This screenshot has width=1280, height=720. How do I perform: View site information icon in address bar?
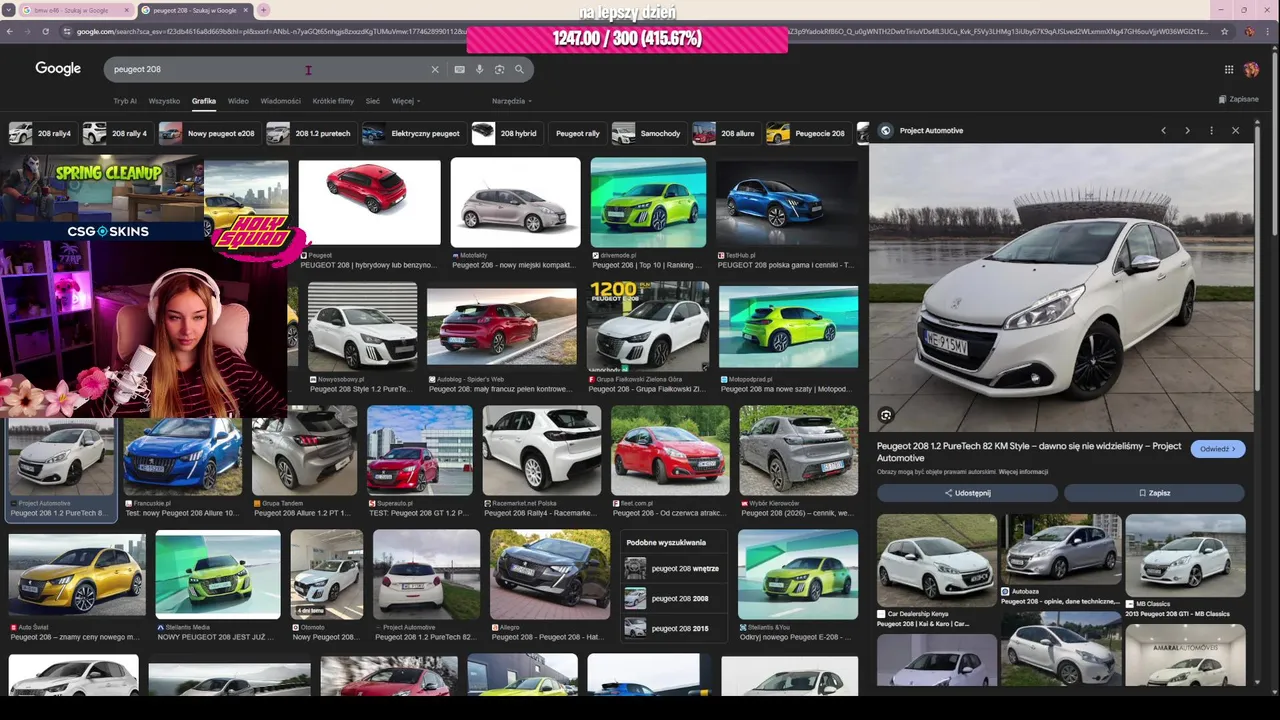(67, 32)
